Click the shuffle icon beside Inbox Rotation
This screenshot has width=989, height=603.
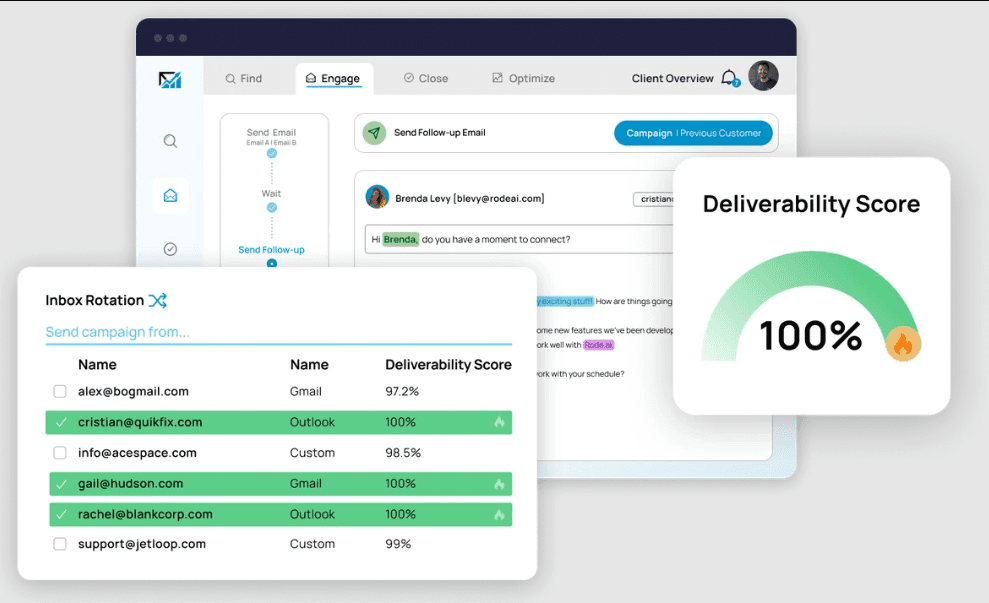[x=157, y=300]
